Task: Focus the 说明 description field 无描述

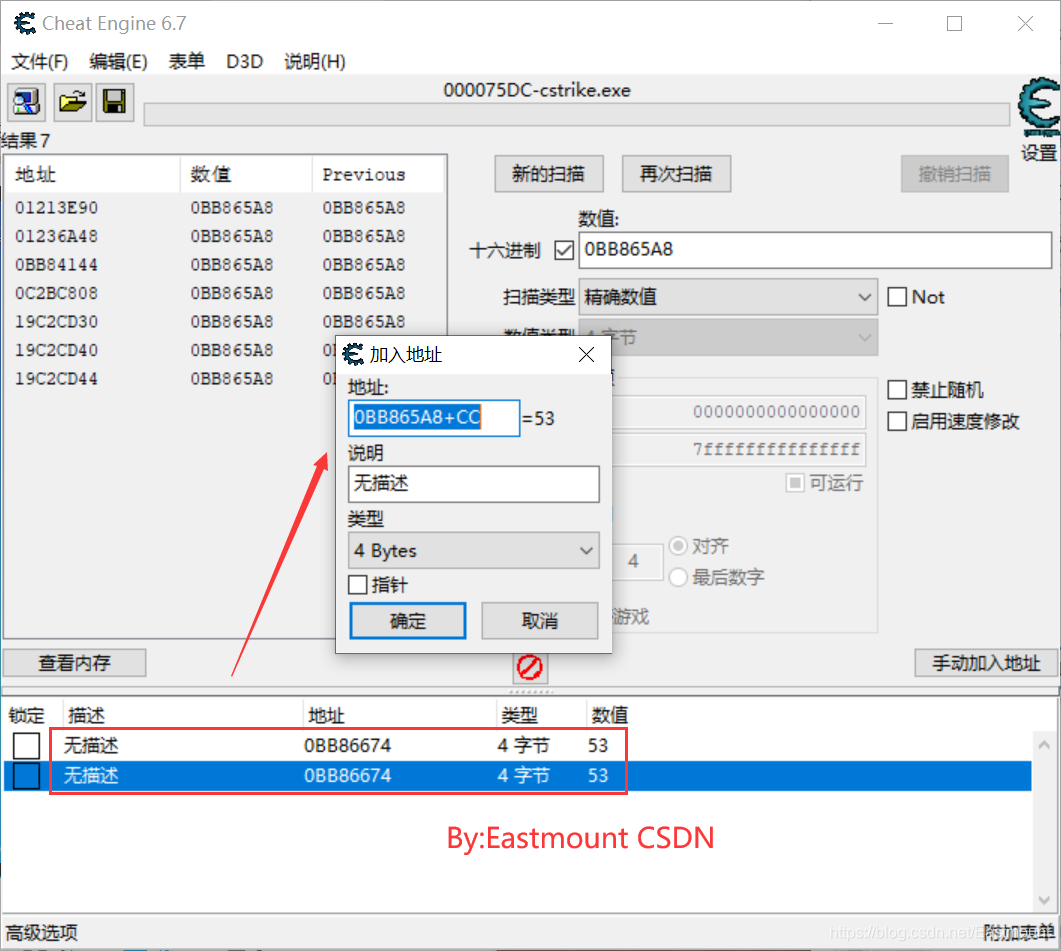Action: [x=474, y=483]
